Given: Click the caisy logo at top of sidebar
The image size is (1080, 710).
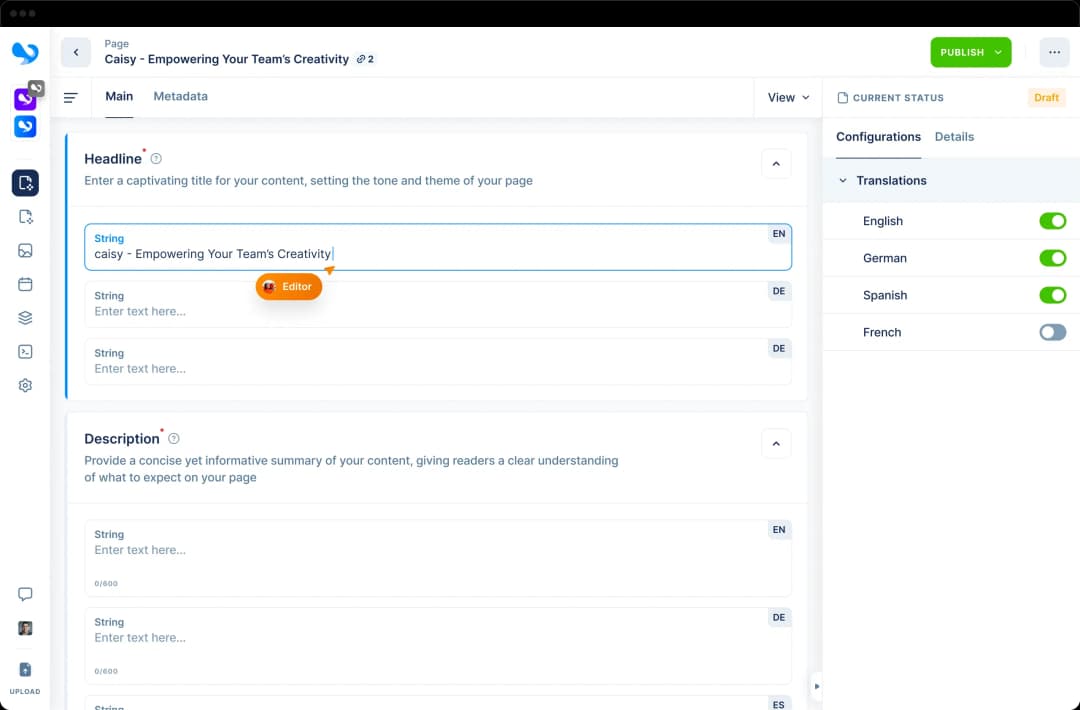Looking at the screenshot, I should (x=25, y=53).
